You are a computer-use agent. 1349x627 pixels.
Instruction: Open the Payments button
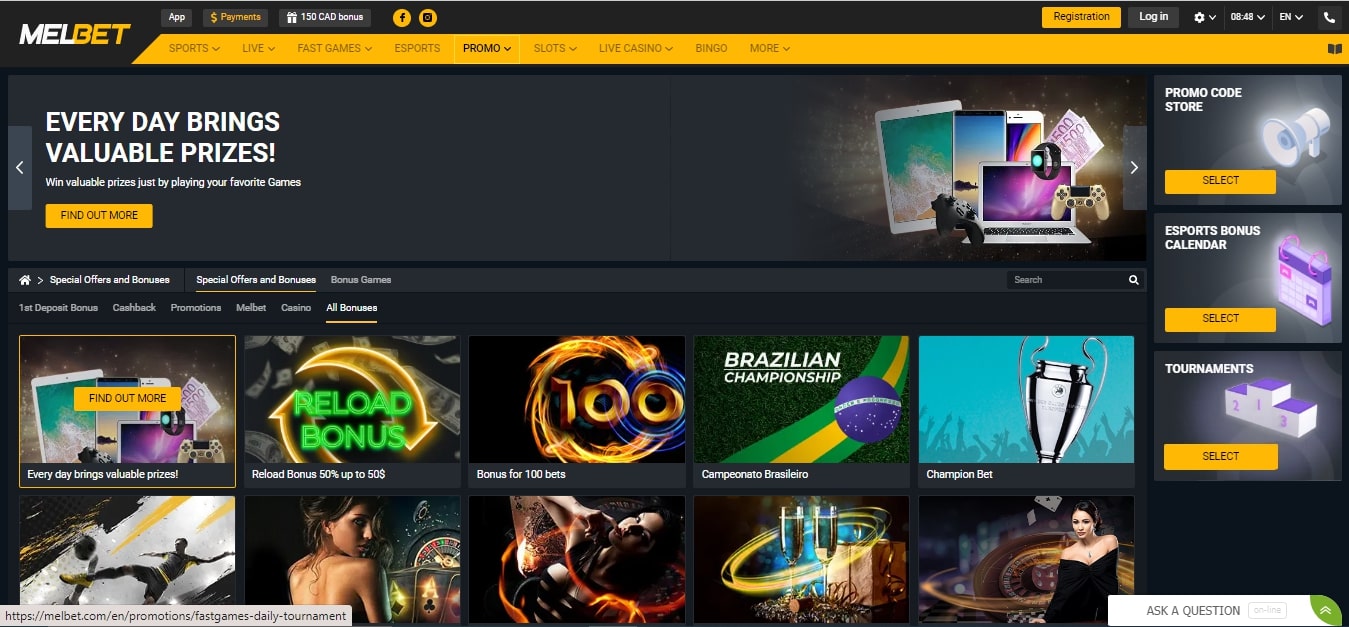(235, 17)
